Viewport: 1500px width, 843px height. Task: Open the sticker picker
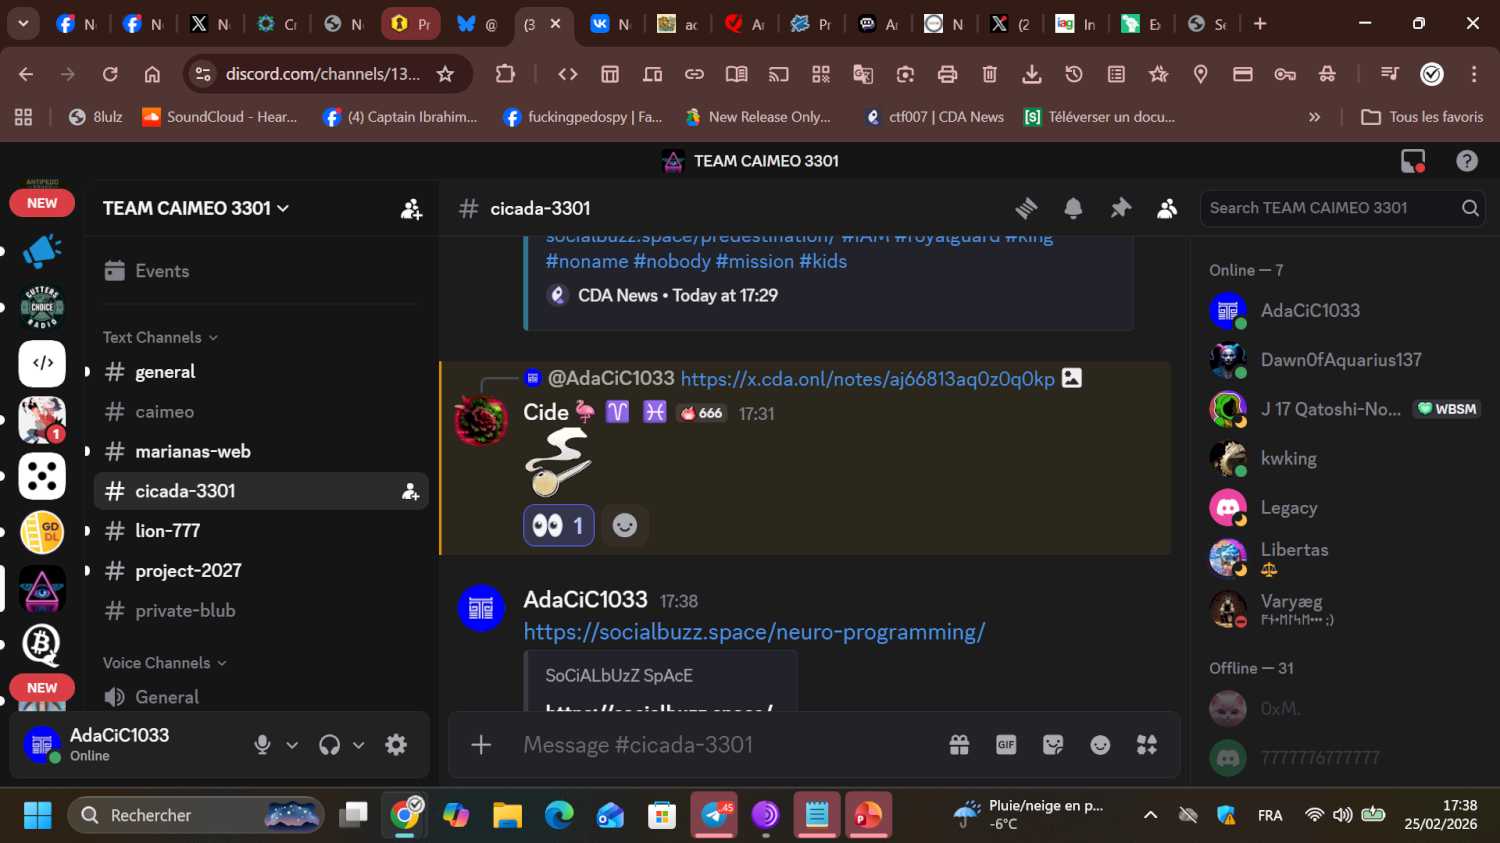tap(1053, 745)
